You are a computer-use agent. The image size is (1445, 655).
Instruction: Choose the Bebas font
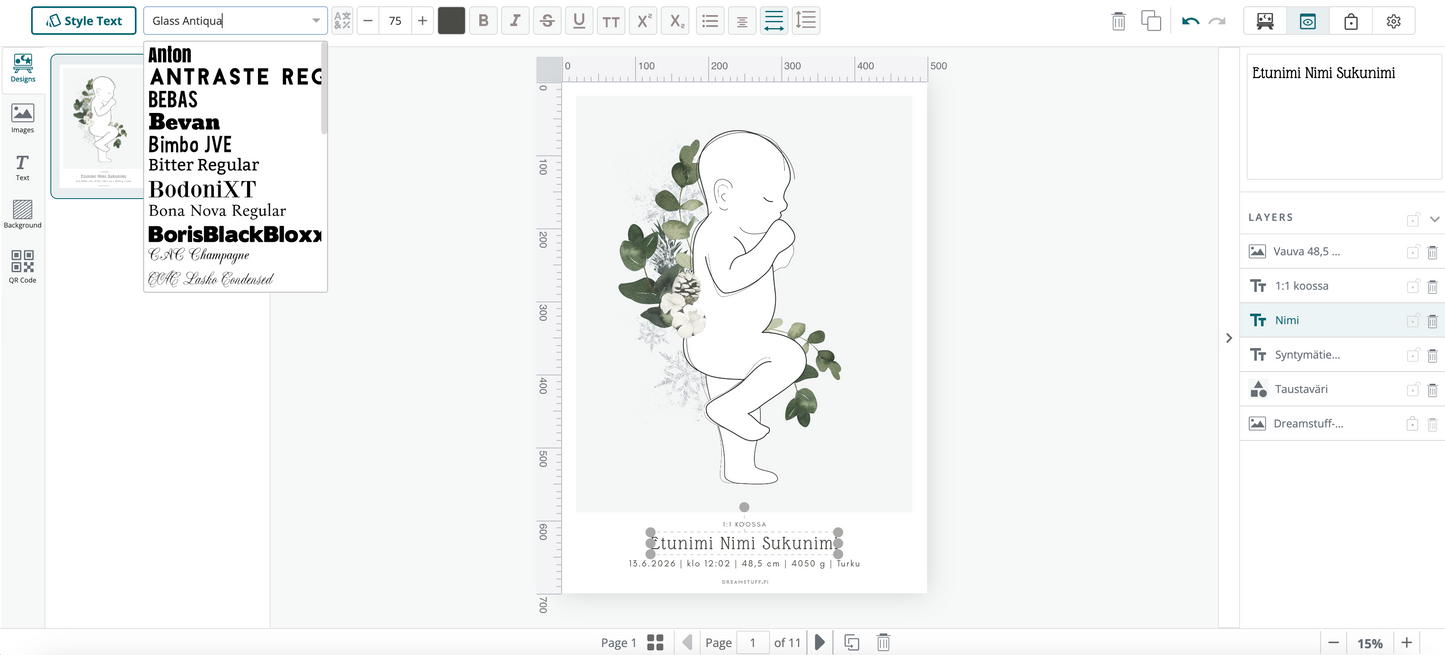[173, 100]
